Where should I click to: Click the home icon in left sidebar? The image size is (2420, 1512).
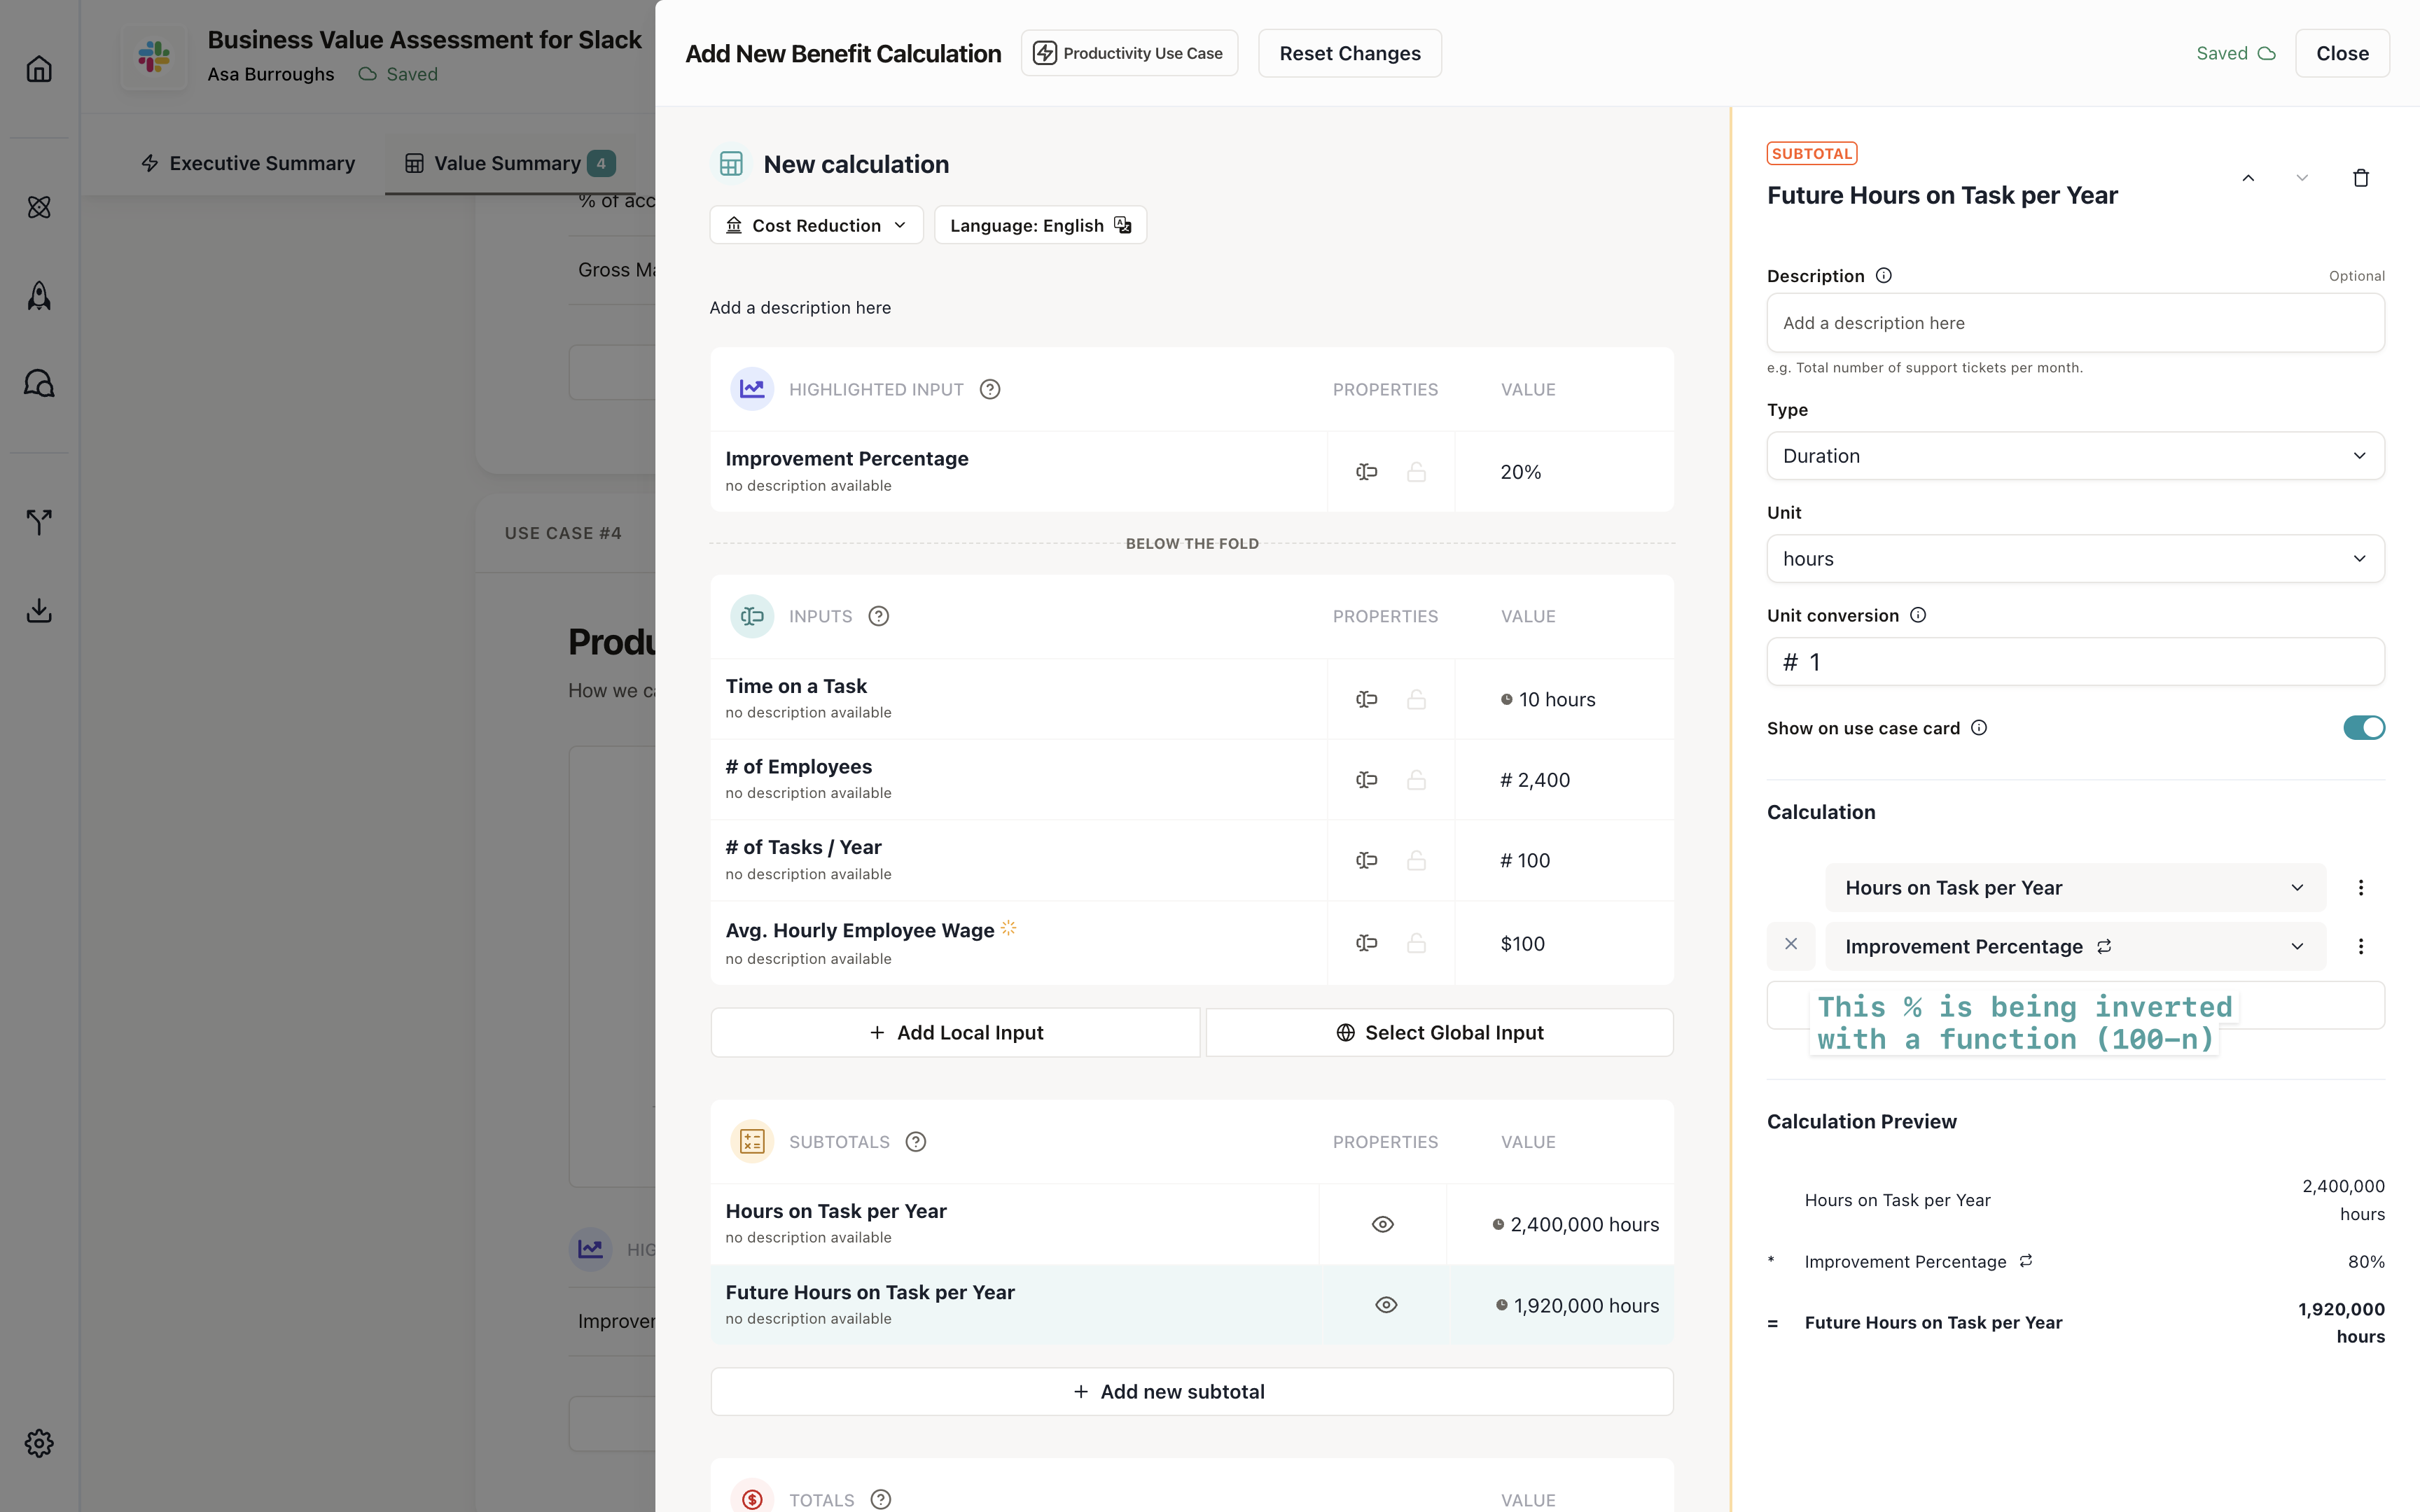pyautogui.click(x=39, y=69)
